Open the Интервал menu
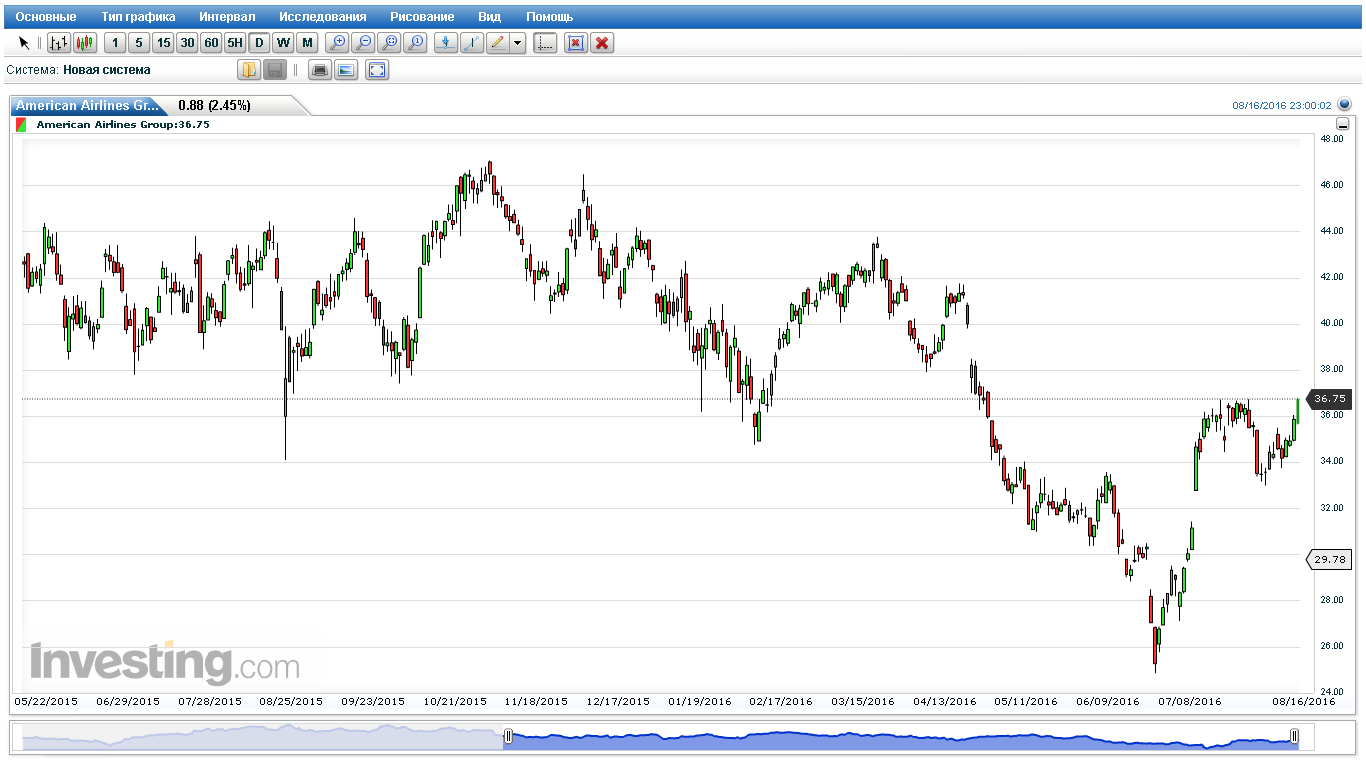 point(227,17)
